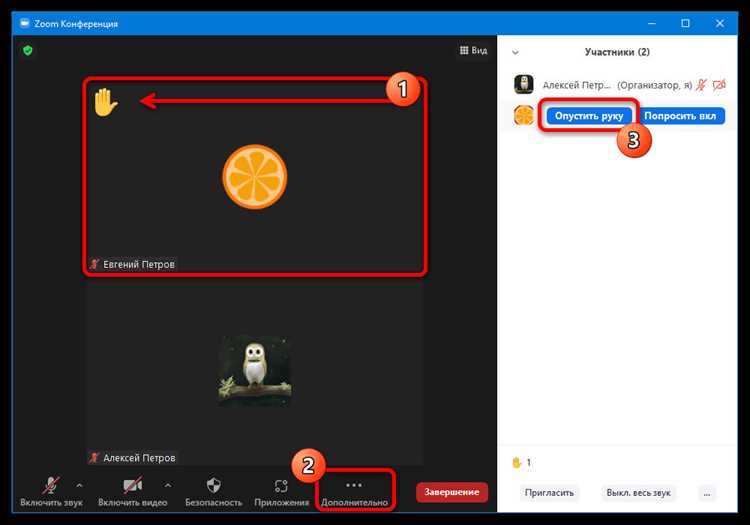750x525 pixels.
Task: Open the Security shield menu
Action: pyautogui.click(x=213, y=492)
